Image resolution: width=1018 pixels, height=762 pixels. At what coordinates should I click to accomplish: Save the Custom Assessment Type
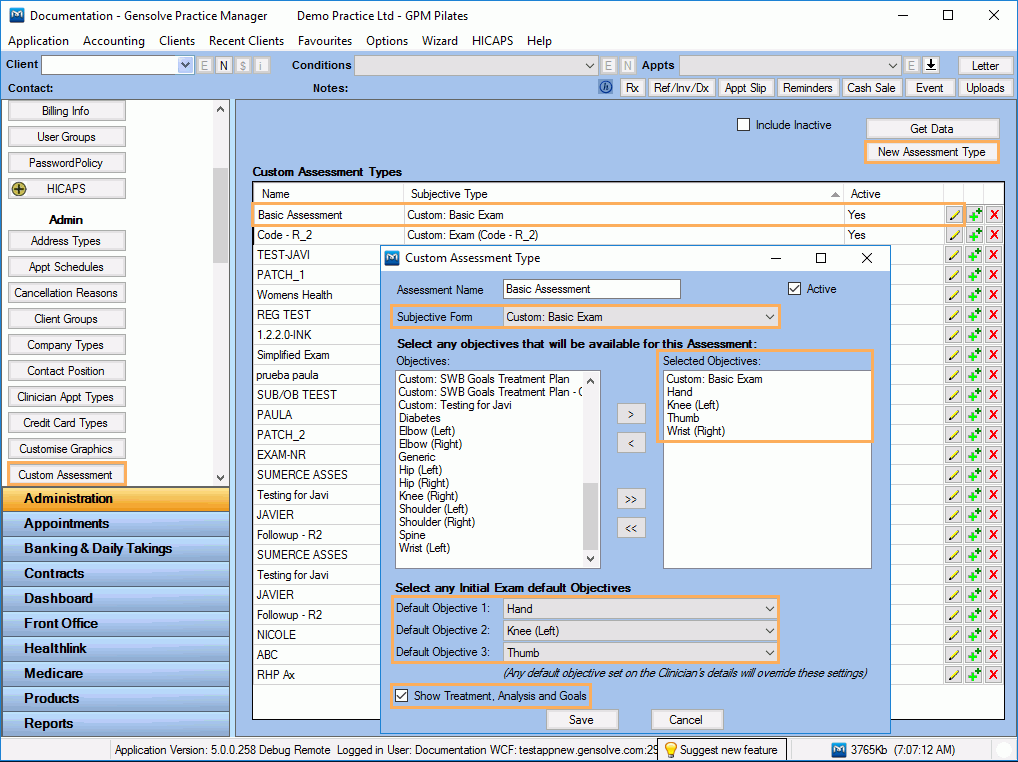[582, 719]
